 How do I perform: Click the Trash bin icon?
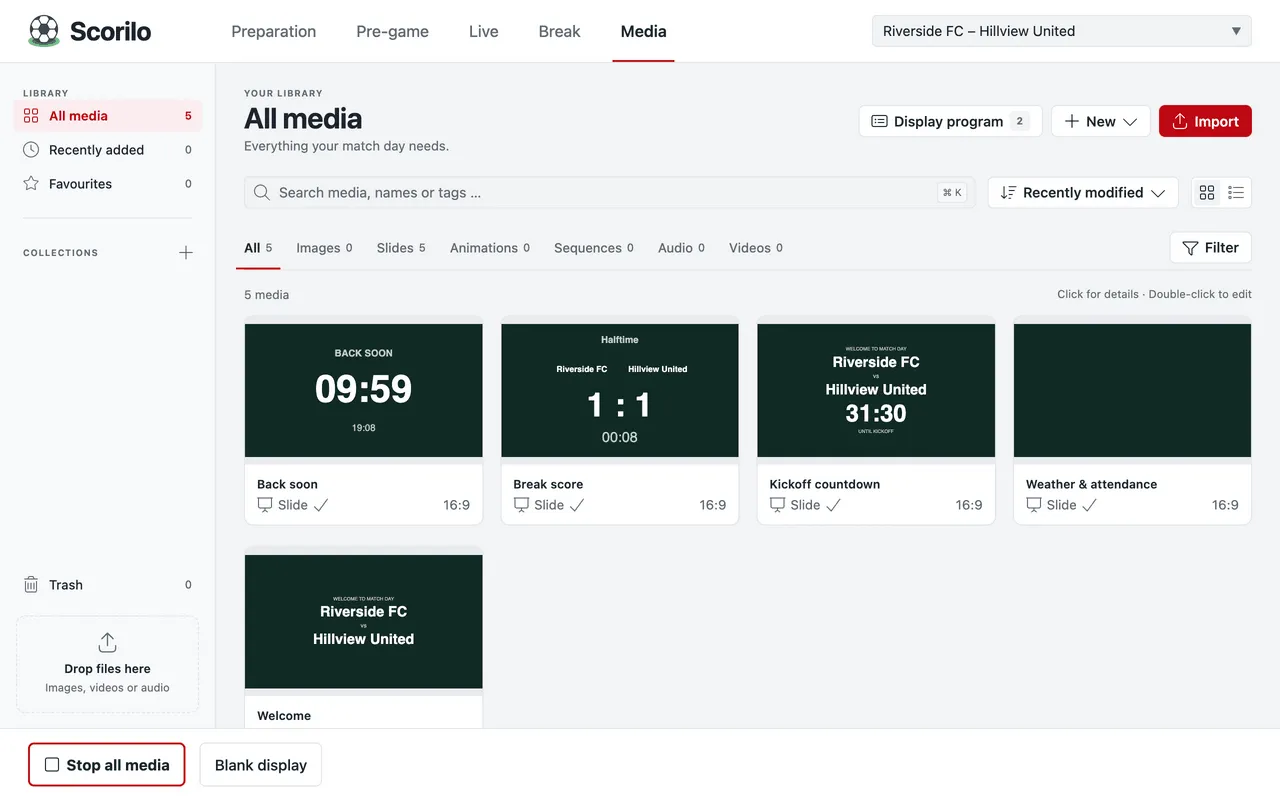point(31,585)
